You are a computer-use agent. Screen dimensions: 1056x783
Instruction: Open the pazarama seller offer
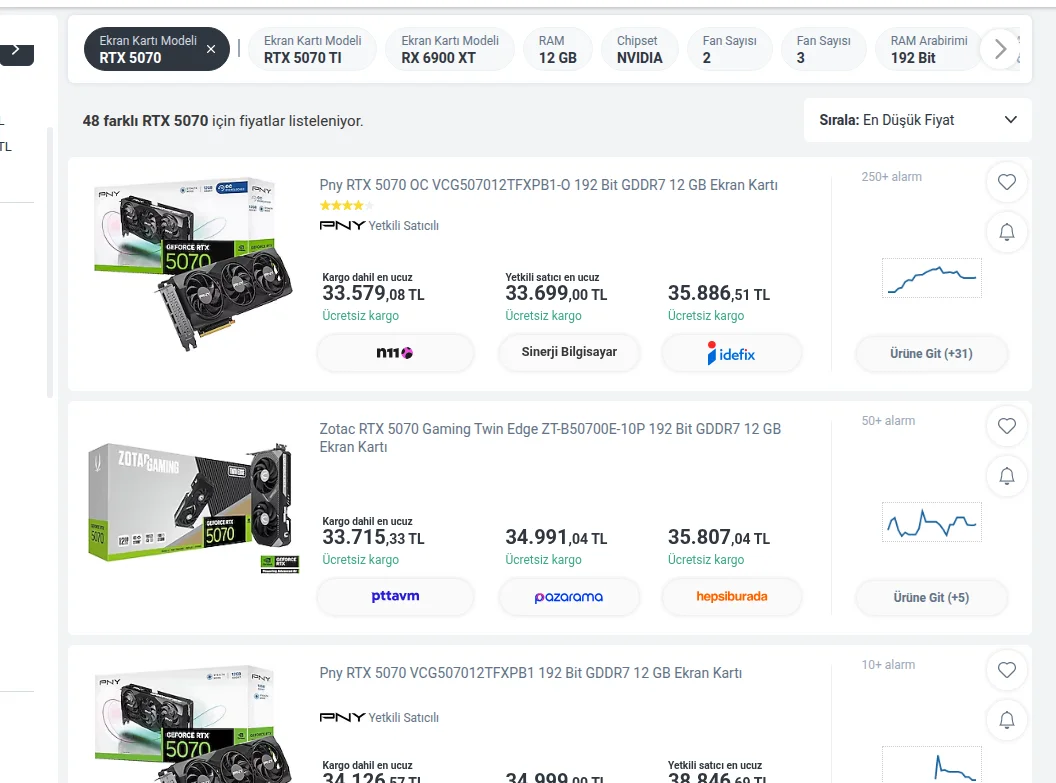click(569, 597)
